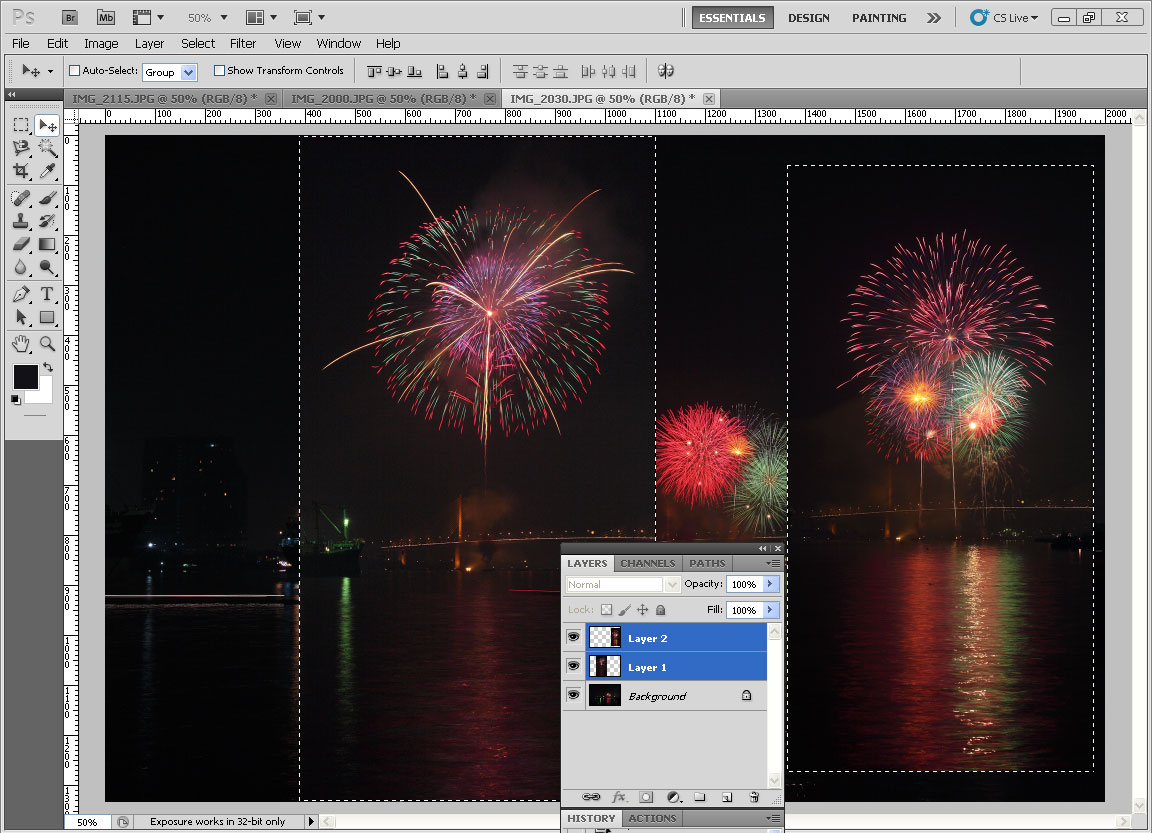Launch Adobe Bridge from the top bar

pyautogui.click(x=69, y=17)
